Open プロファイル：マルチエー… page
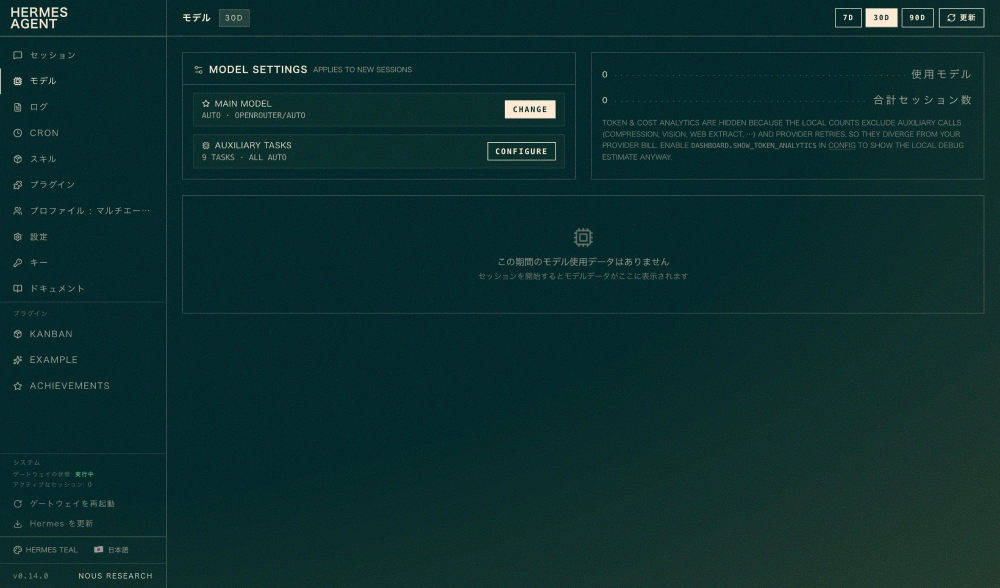 click(83, 210)
